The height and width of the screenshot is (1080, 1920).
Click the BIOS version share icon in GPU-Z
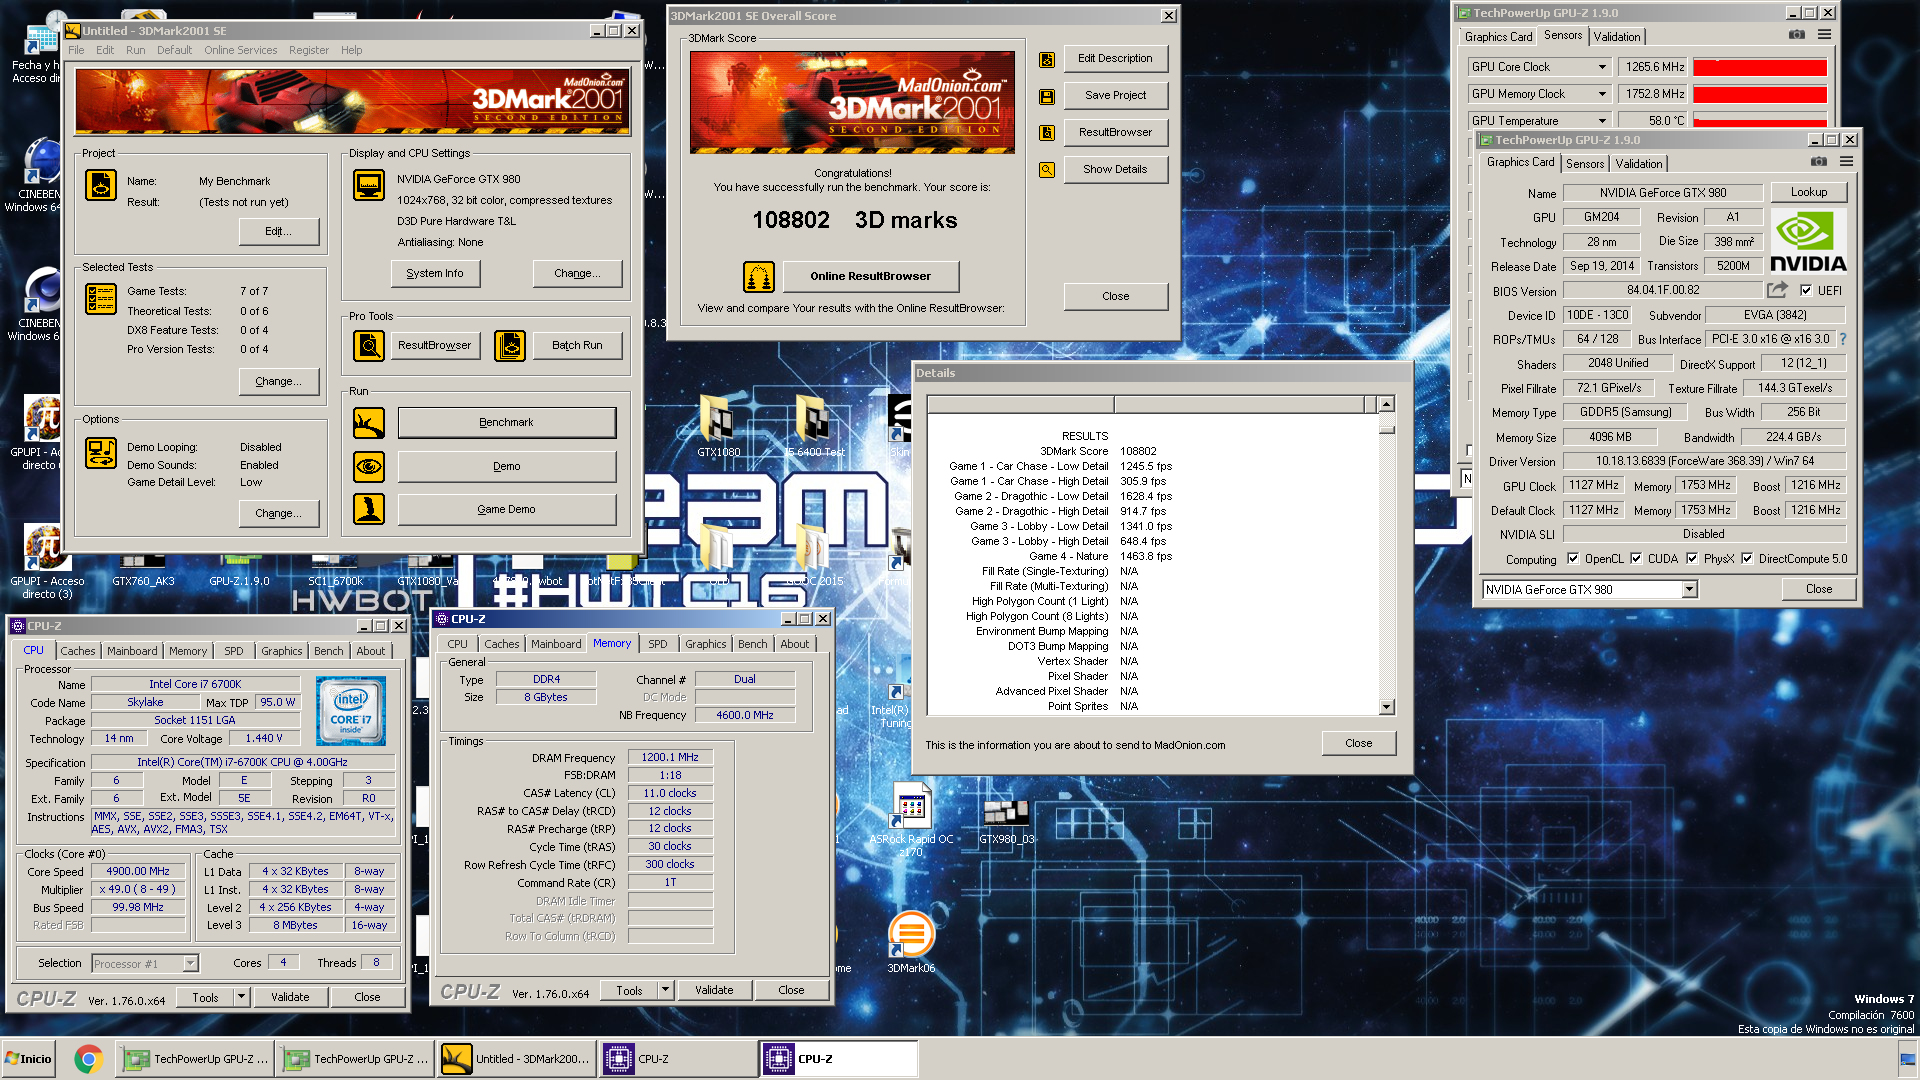(x=1777, y=290)
